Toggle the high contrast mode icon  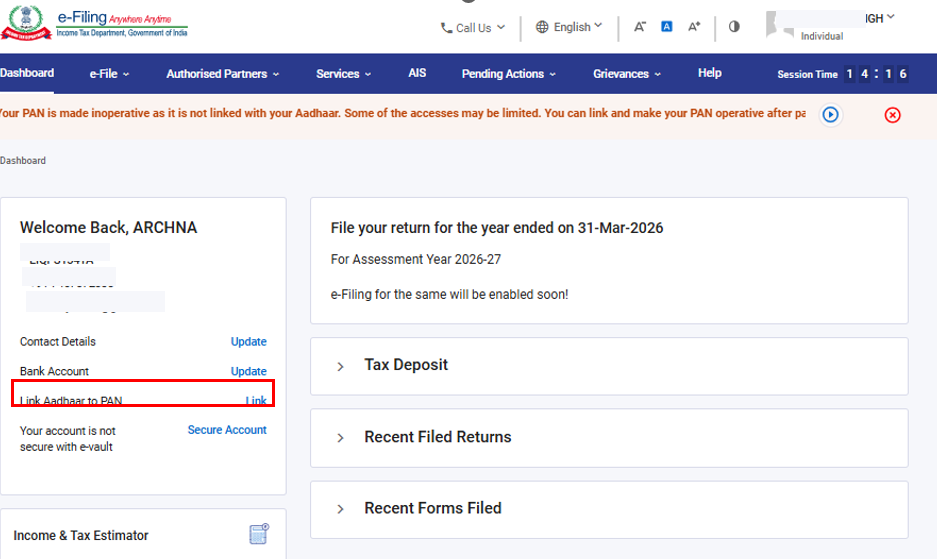coord(734,26)
